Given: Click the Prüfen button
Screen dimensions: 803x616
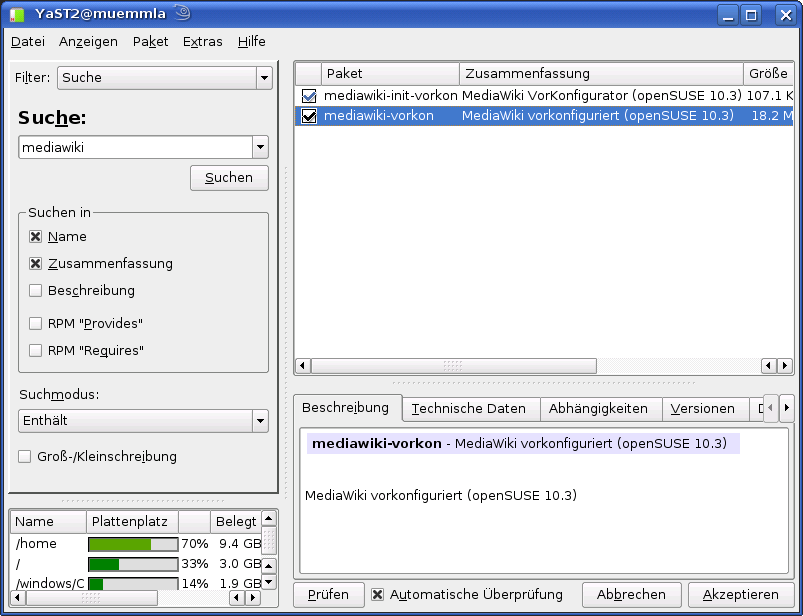Looking at the screenshot, I should coord(328,594).
